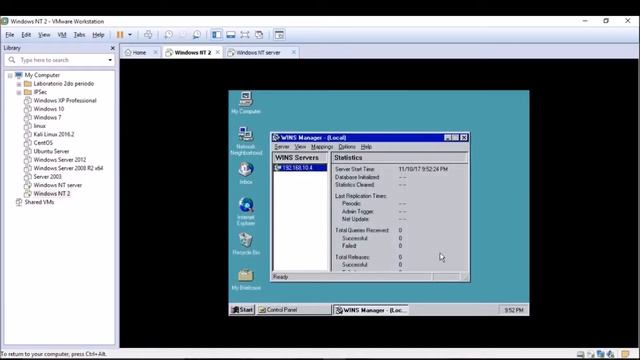The image size is (640, 360).
Task: Toggle the thumbnail bar view icon
Action: click(x=231, y=35)
